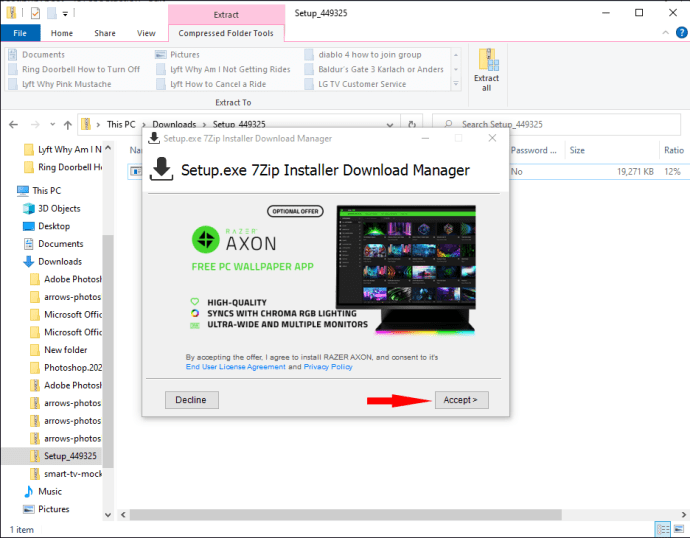The height and width of the screenshot is (538, 690).
Task: Sort by the Password column header
Action: [x=536, y=150]
